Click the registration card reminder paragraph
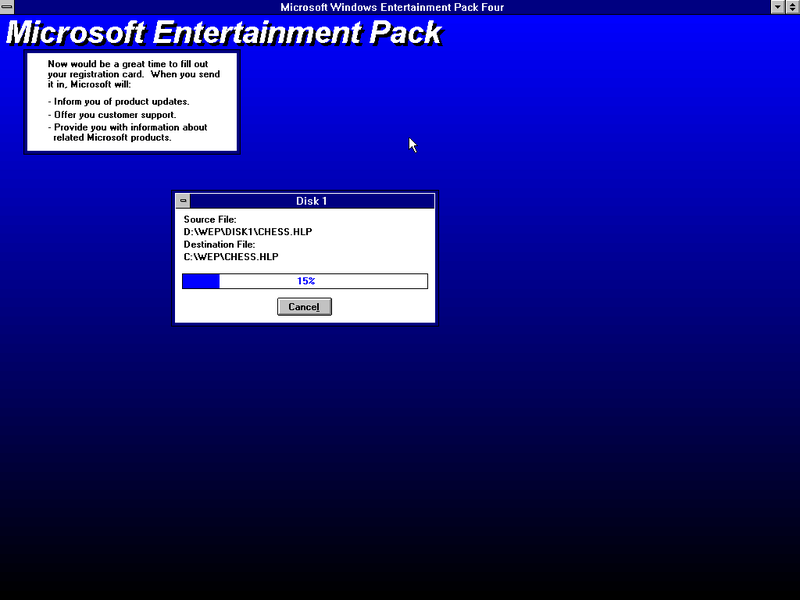Viewport: 800px width, 600px height. click(x=134, y=74)
